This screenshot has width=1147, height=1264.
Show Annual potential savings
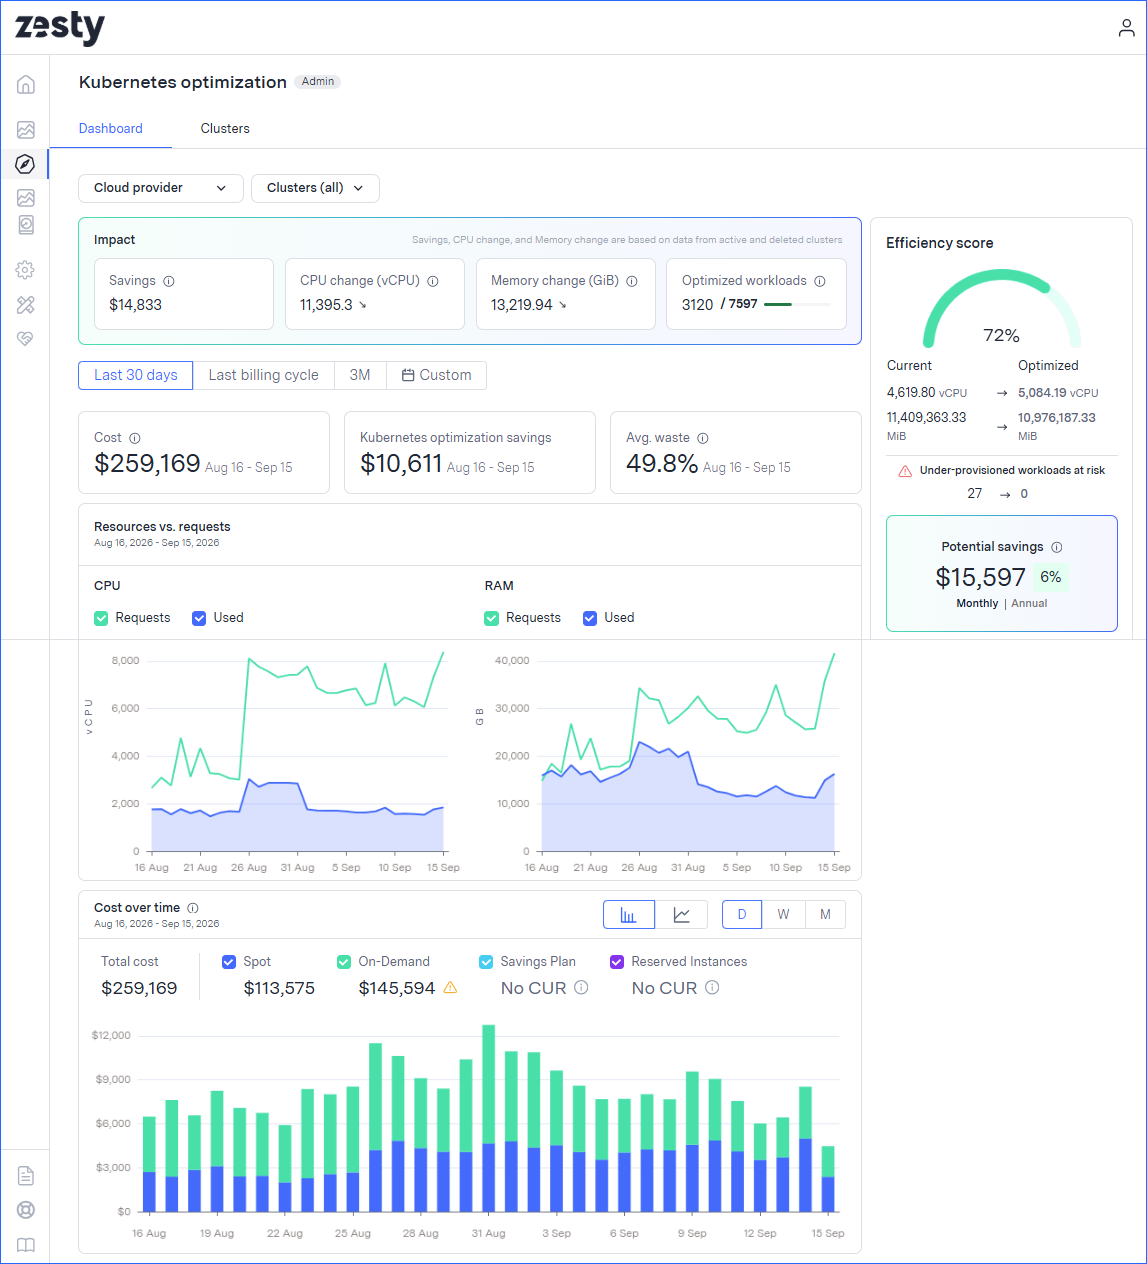[x=1029, y=603]
